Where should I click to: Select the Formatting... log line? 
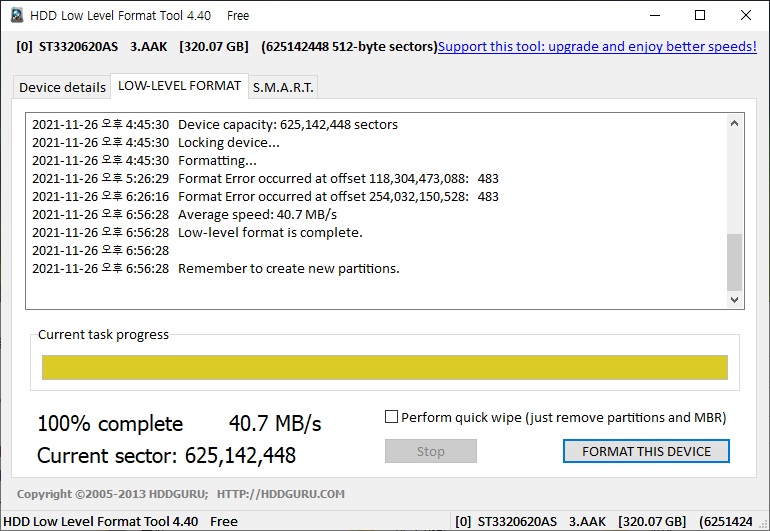[144, 161]
